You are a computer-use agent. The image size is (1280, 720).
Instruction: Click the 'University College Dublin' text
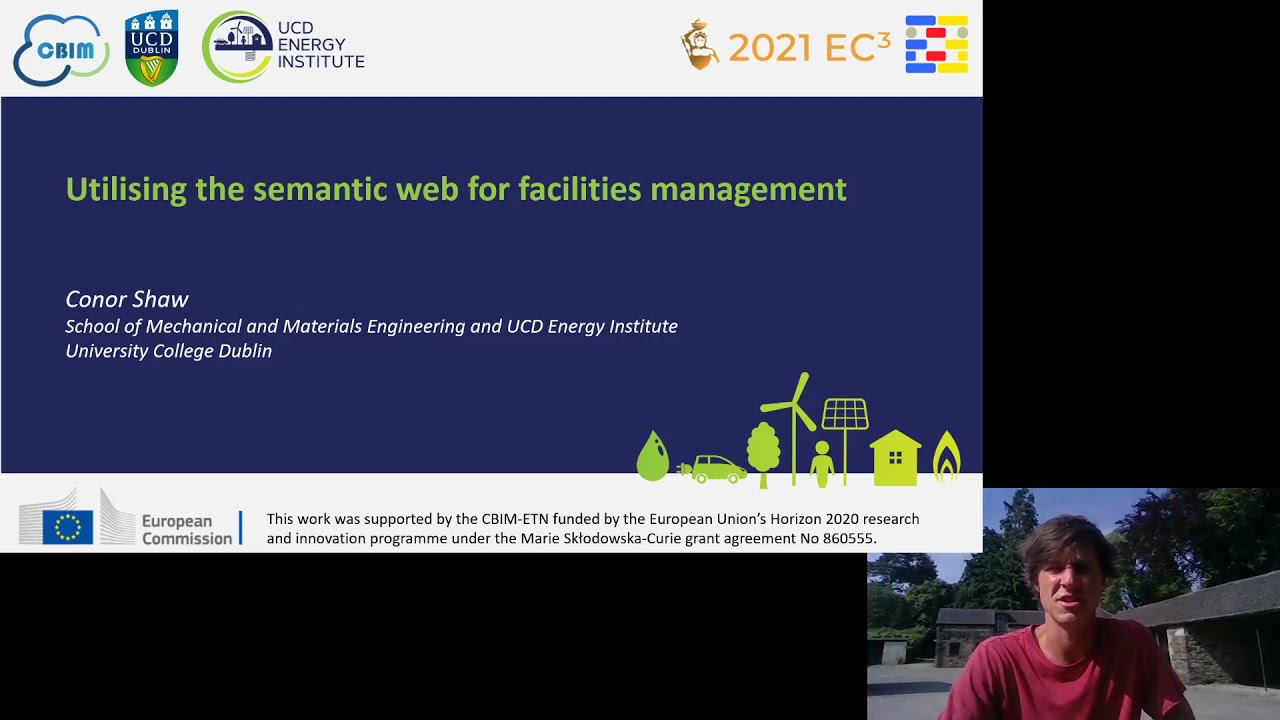(168, 351)
